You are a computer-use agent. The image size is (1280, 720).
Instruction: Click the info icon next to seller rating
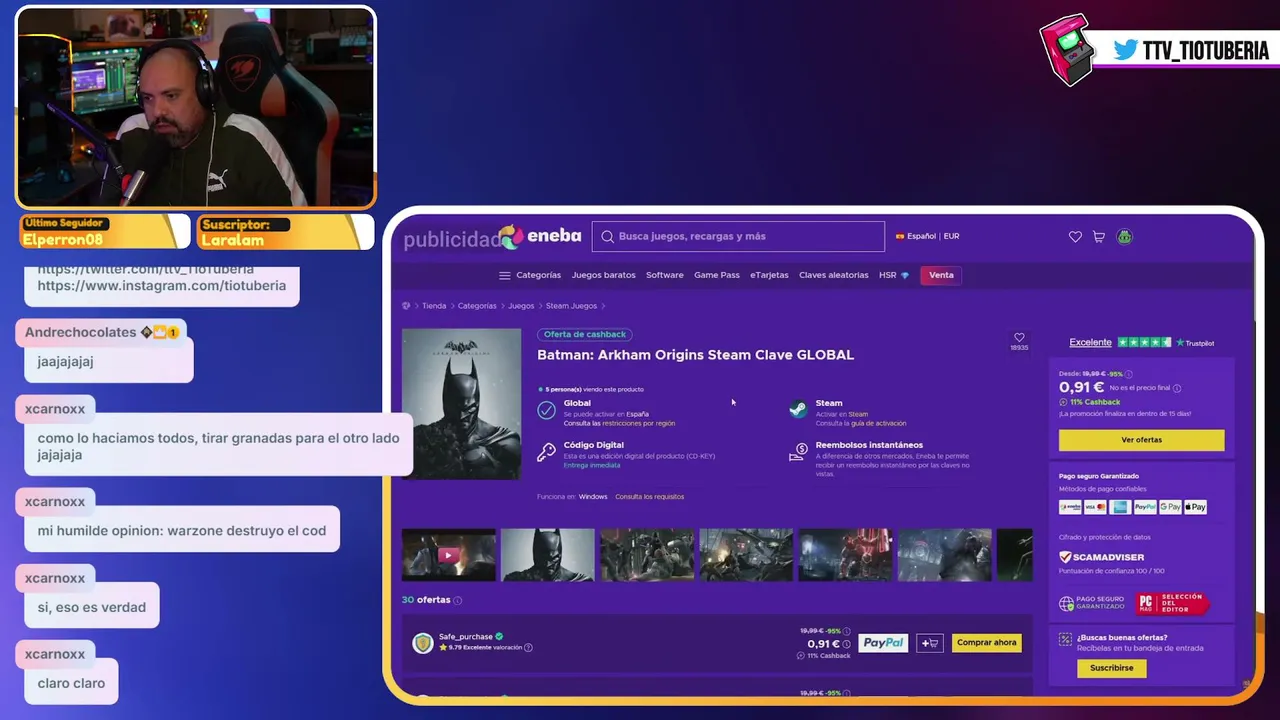pyautogui.click(x=528, y=648)
